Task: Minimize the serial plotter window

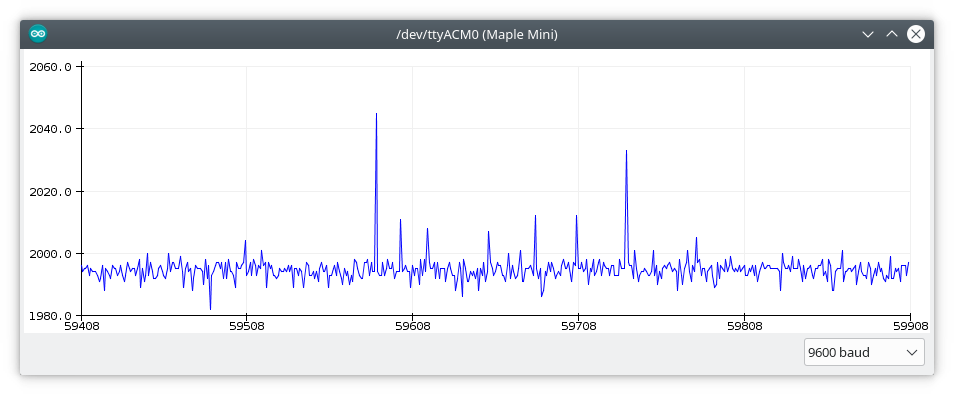Action: click(868, 34)
